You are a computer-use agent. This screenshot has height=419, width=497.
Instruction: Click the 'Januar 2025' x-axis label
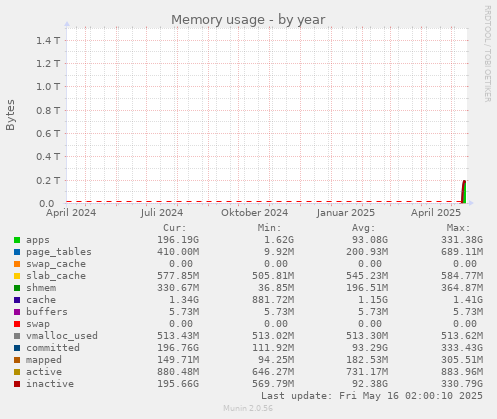[x=346, y=213]
